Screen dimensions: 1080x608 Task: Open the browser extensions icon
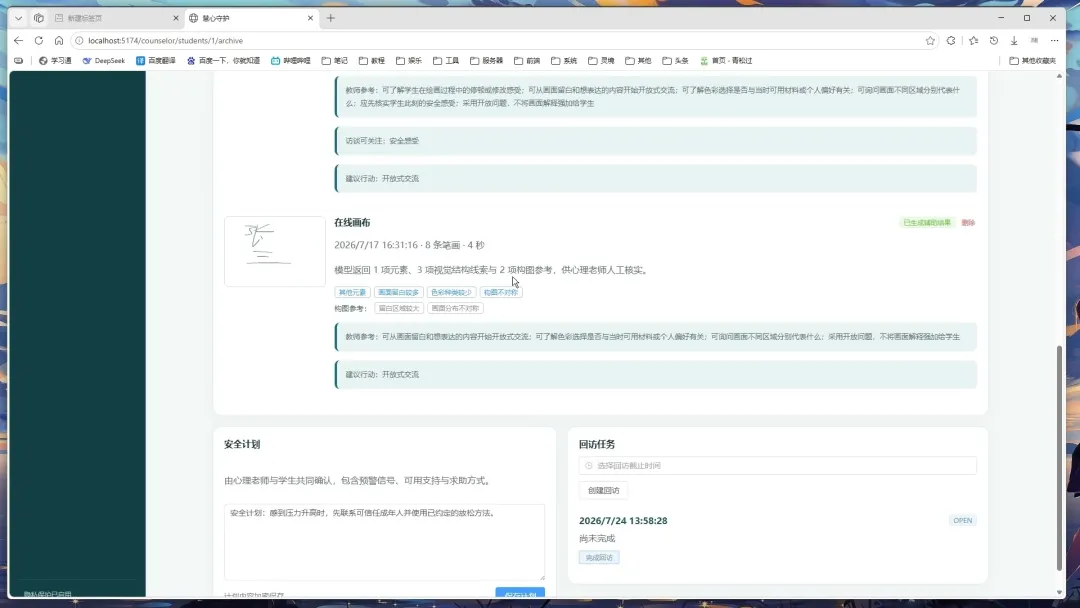[x=951, y=41]
